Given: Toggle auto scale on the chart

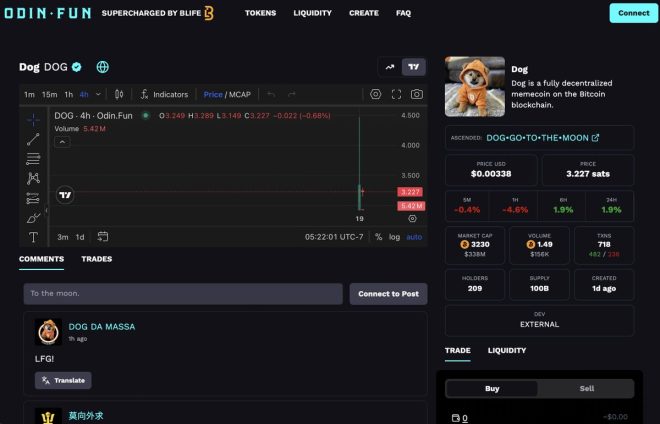Looking at the screenshot, I should pyautogui.click(x=414, y=237).
